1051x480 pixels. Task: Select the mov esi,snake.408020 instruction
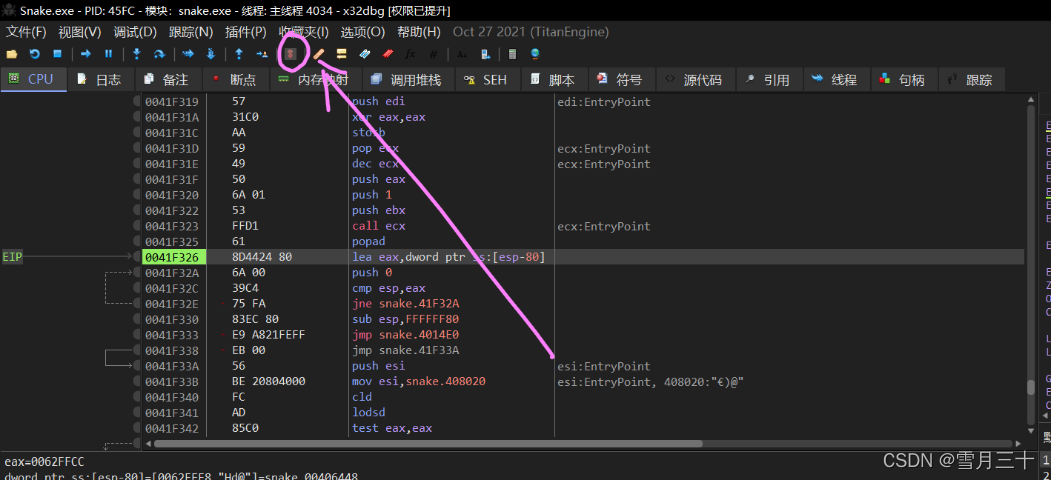[418, 381]
